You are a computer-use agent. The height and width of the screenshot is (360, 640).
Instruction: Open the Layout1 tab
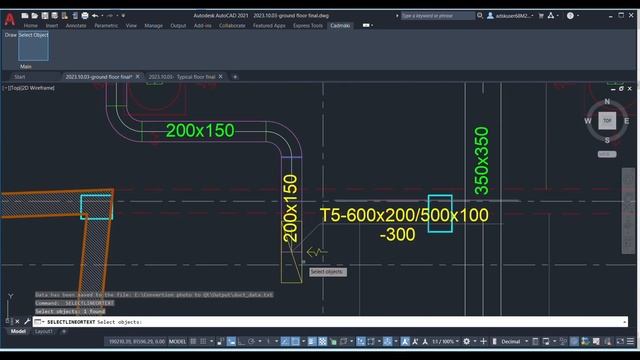coord(44,331)
